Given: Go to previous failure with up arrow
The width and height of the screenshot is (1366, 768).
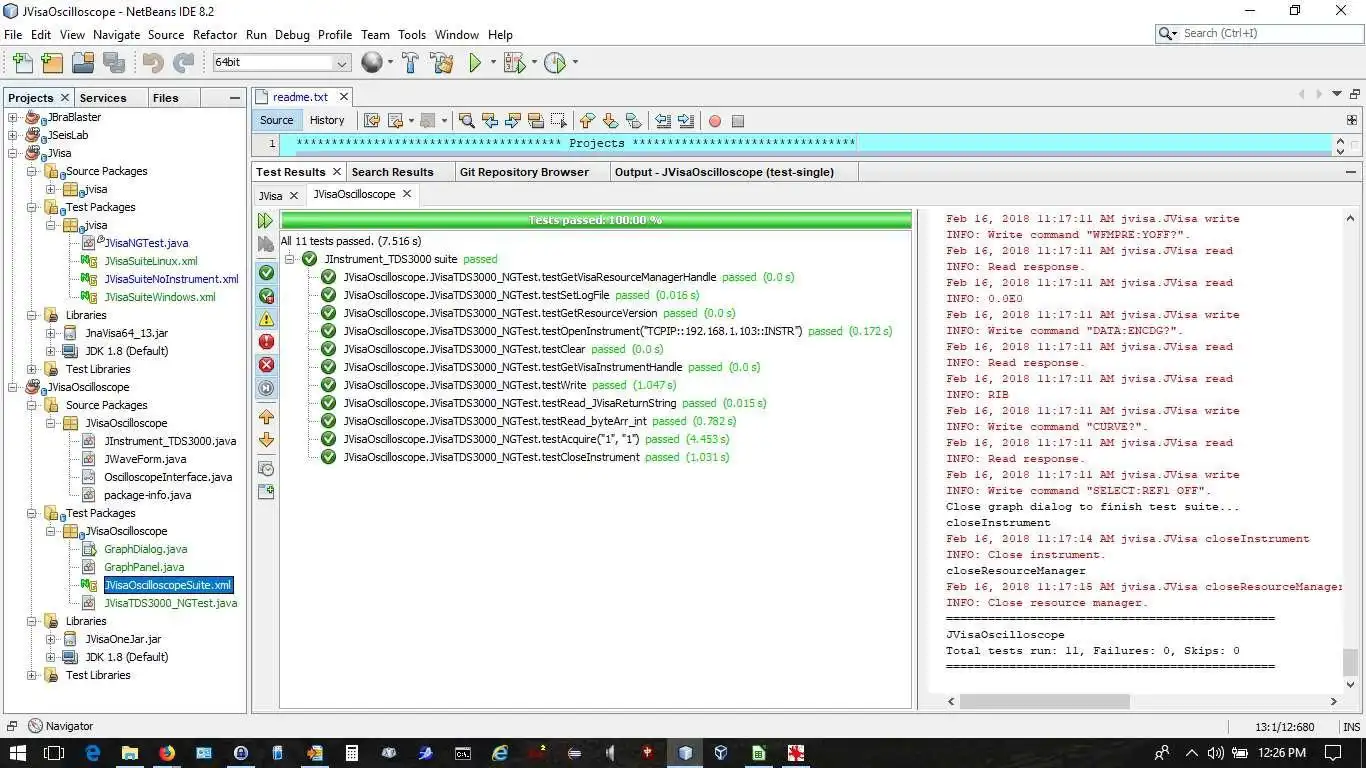Looking at the screenshot, I should (266, 416).
